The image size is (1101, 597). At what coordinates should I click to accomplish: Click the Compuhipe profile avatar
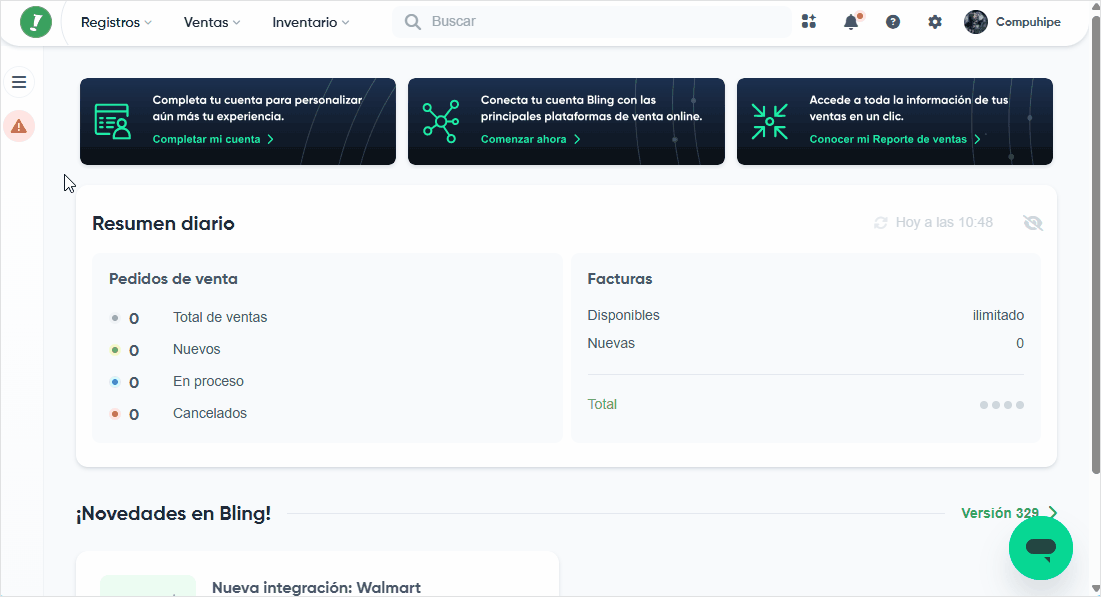click(976, 22)
